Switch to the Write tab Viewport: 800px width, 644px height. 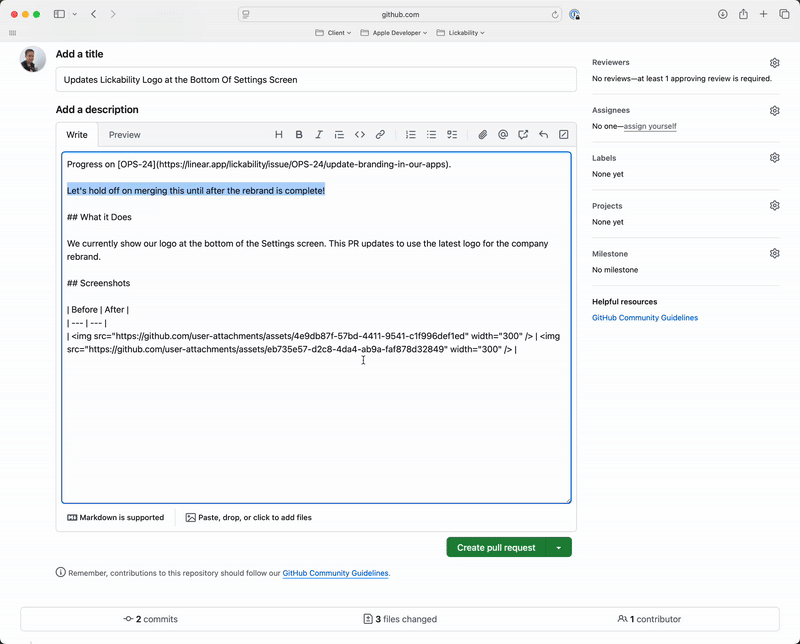77,135
